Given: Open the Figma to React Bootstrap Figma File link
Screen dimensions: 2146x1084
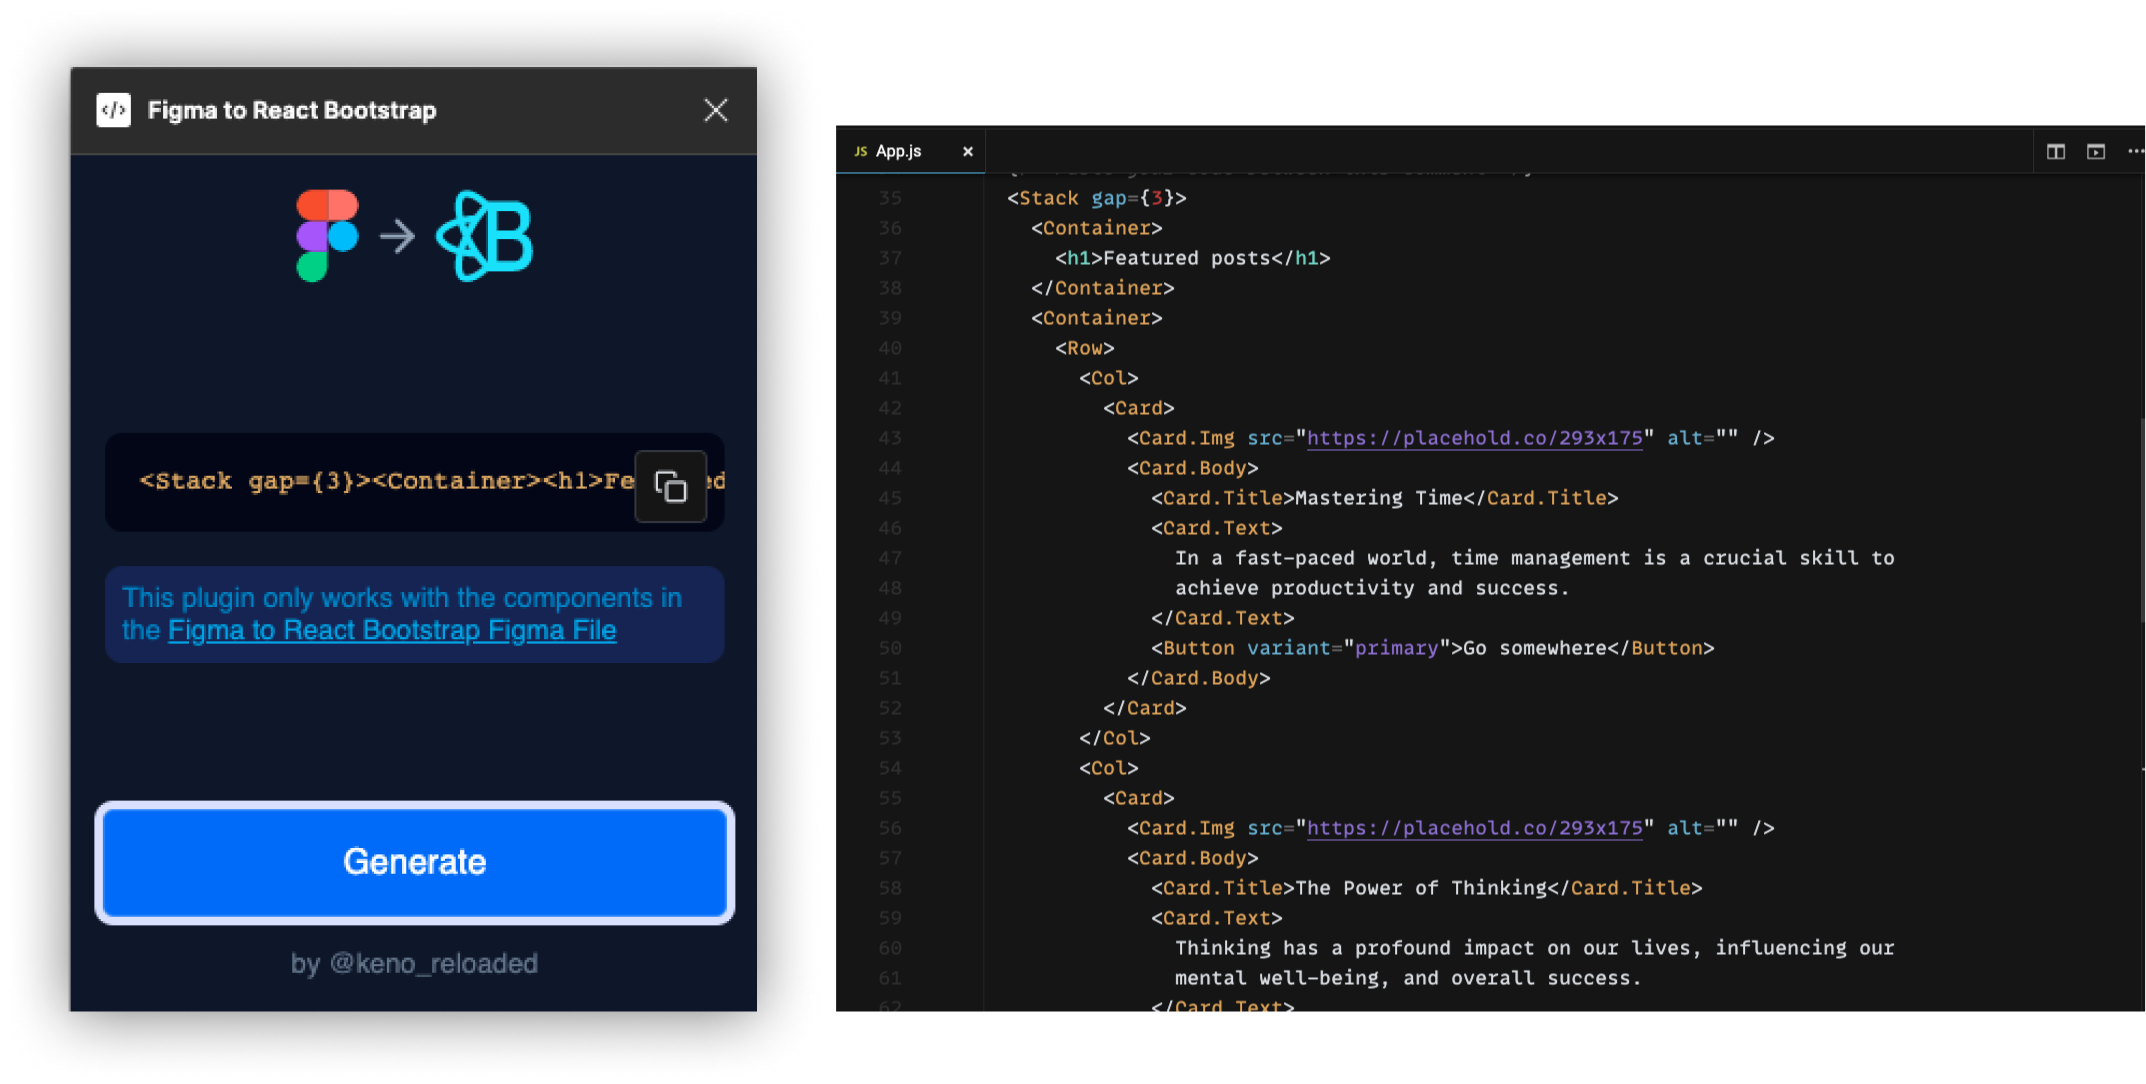Looking at the screenshot, I should click(392, 630).
